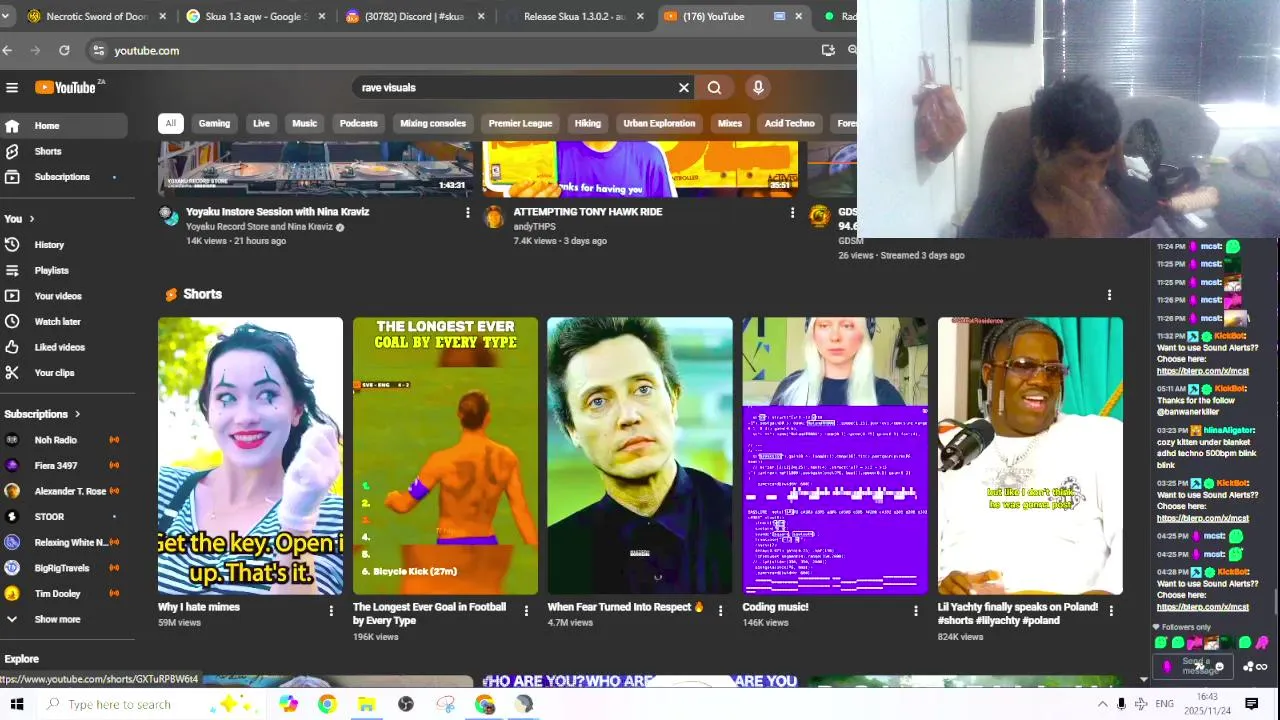The image size is (1280, 720).
Task: Open File Explorer from the taskbar
Action: point(366,704)
